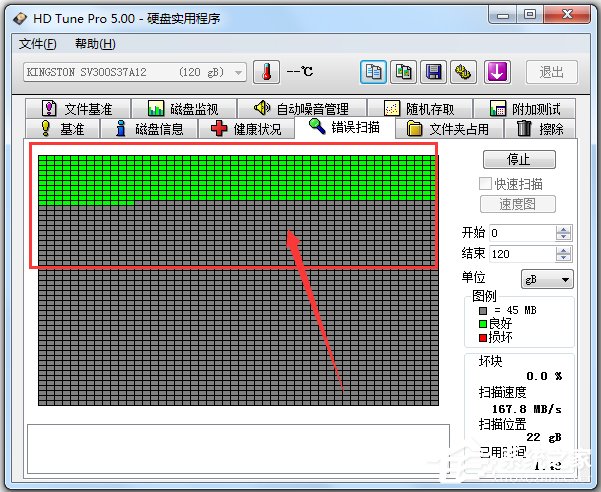This screenshot has height=492, width=601.
Task: Click the 退出 button
Action: point(552,72)
